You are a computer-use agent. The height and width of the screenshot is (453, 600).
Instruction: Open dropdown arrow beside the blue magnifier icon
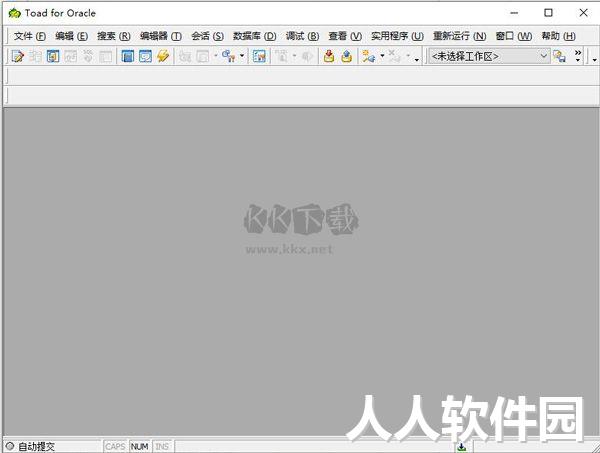pos(242,56)
